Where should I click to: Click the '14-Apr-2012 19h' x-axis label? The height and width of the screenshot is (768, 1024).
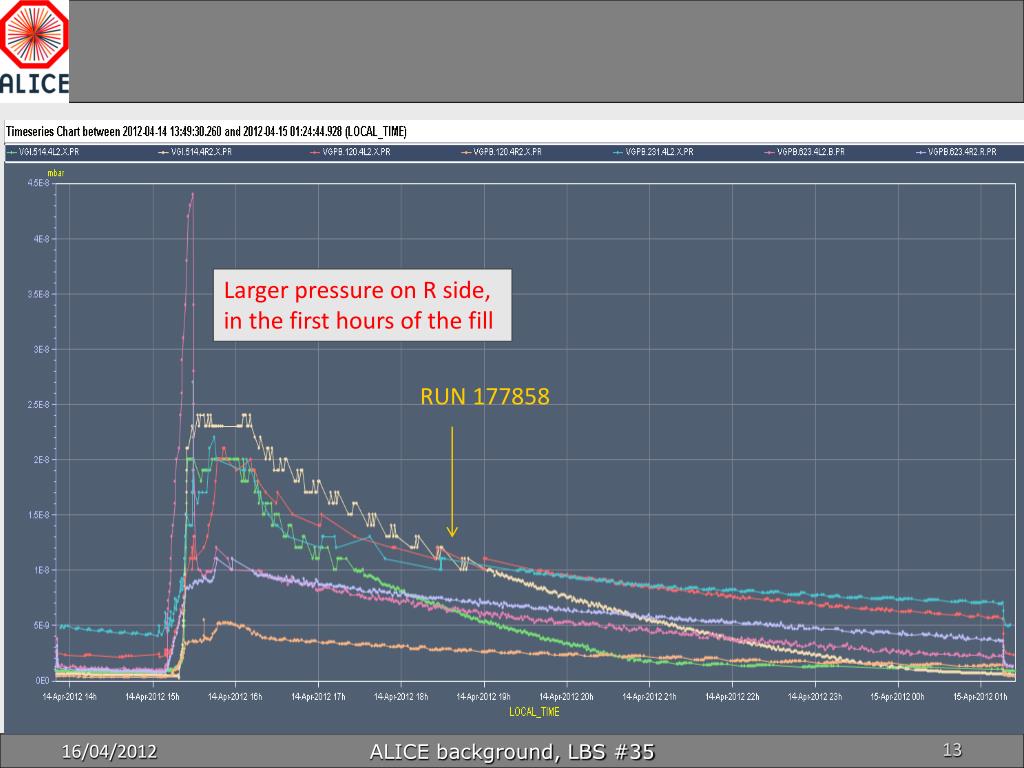tap(483, 697)
